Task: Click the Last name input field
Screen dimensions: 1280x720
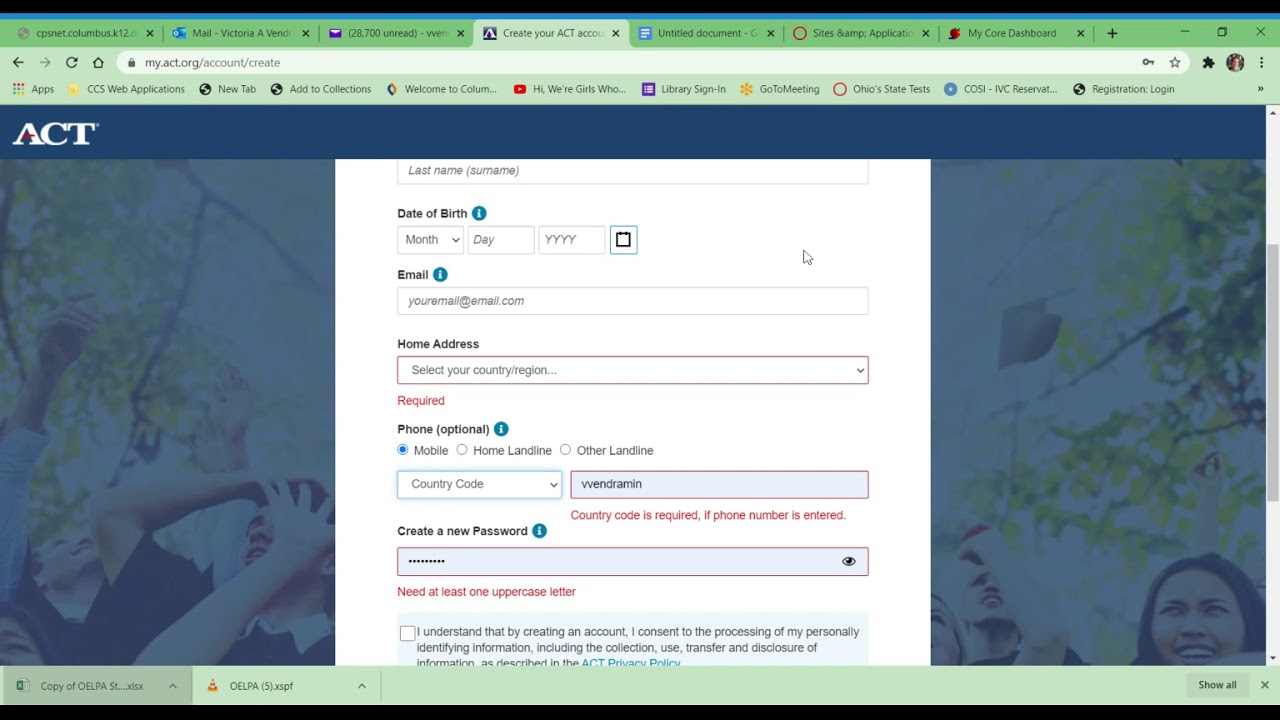Action: click(633, 171)
